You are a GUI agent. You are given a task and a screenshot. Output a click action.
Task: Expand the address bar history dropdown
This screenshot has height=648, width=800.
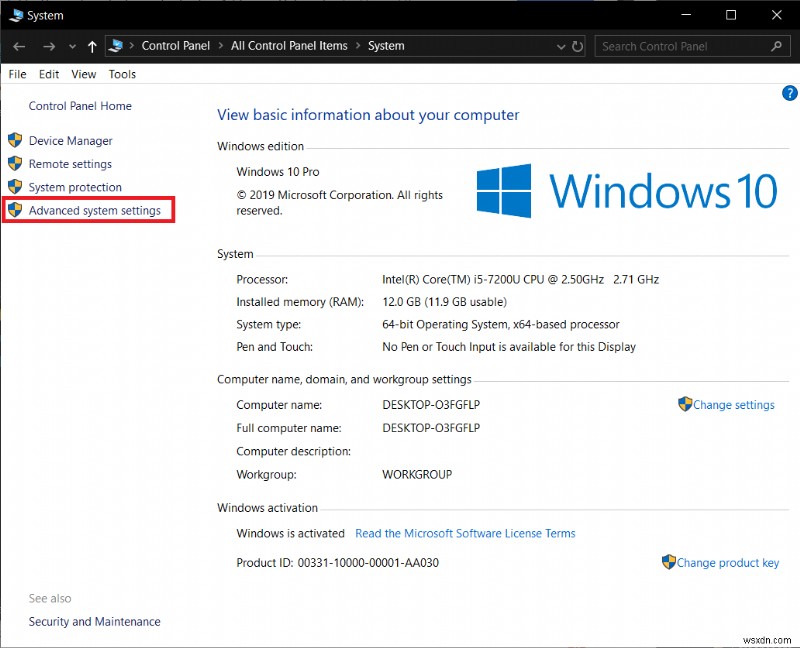coord(561,46)
